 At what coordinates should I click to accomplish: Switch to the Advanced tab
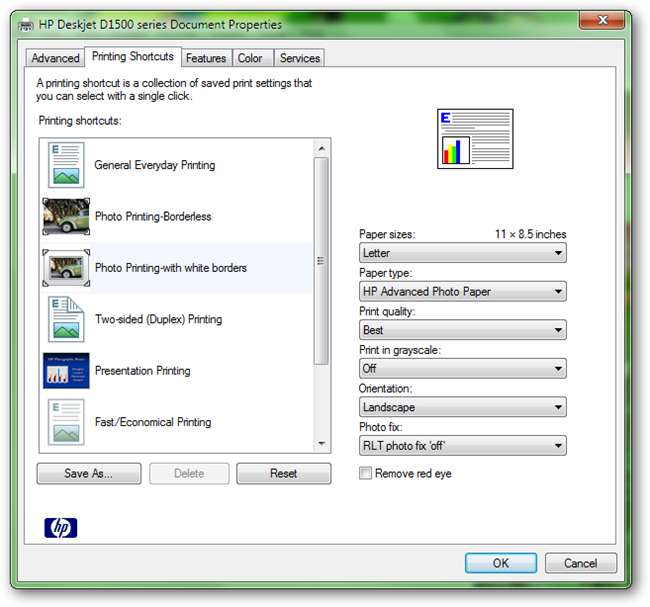pos(56,58)
